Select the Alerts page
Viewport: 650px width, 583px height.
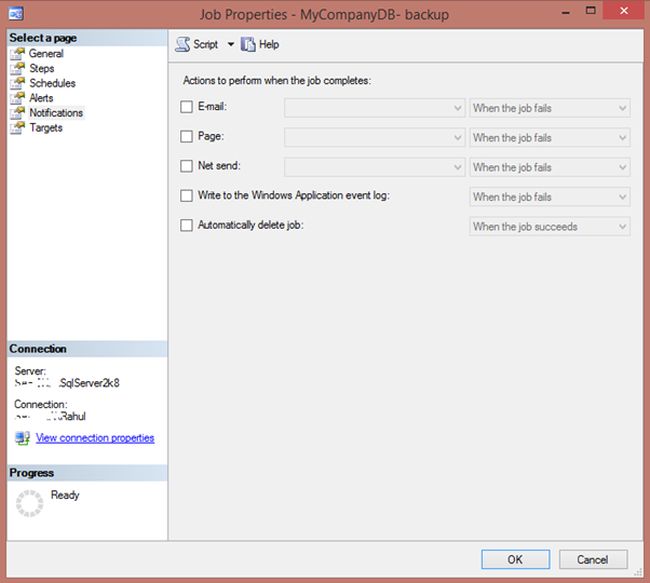point(41,98)
